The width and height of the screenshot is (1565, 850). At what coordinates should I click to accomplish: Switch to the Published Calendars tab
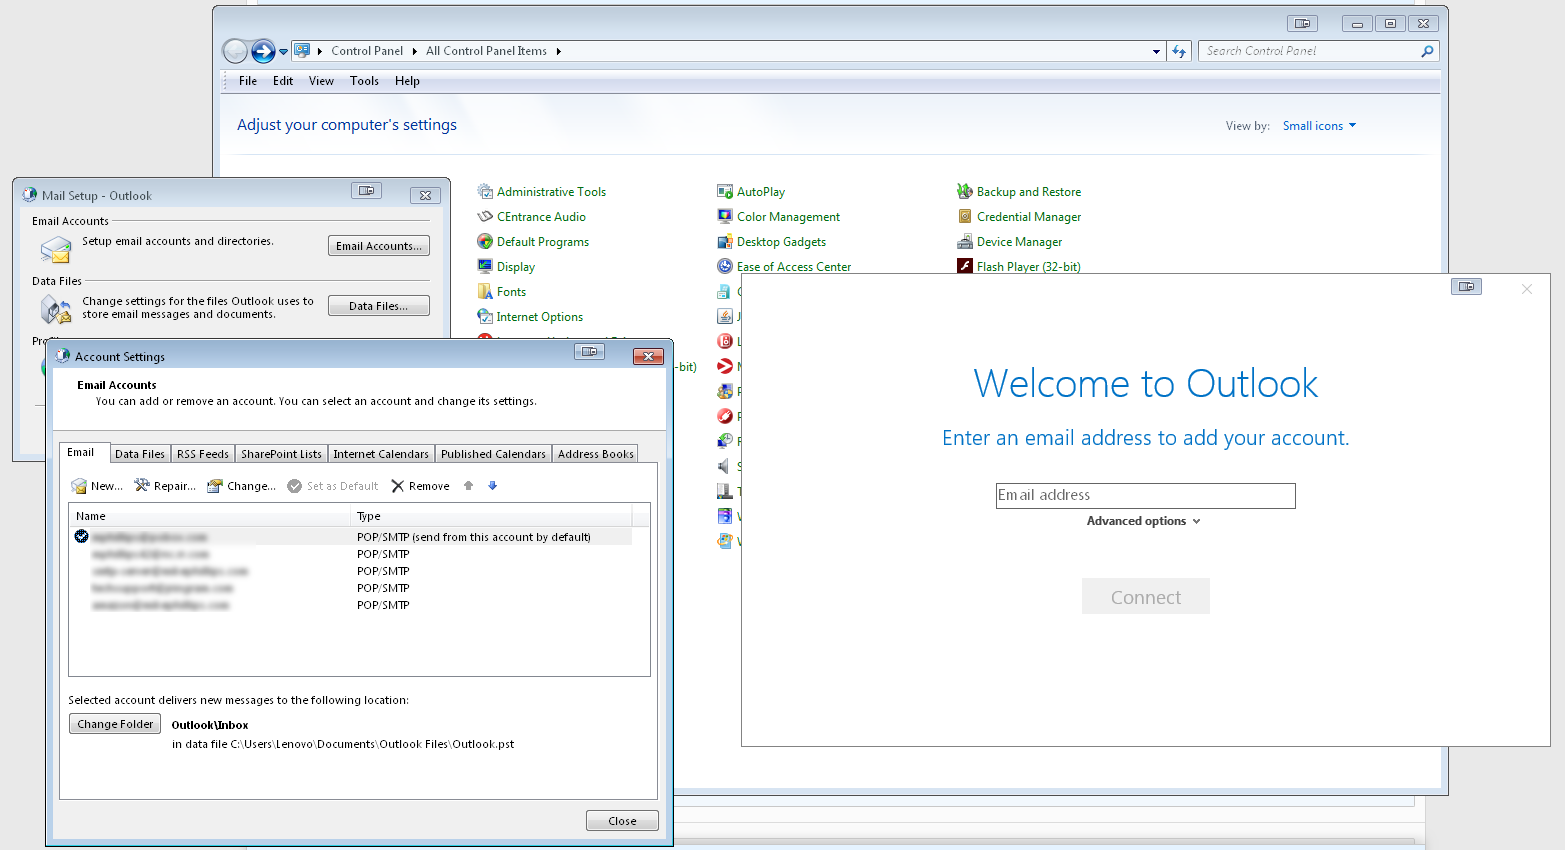tap(493, 454)
